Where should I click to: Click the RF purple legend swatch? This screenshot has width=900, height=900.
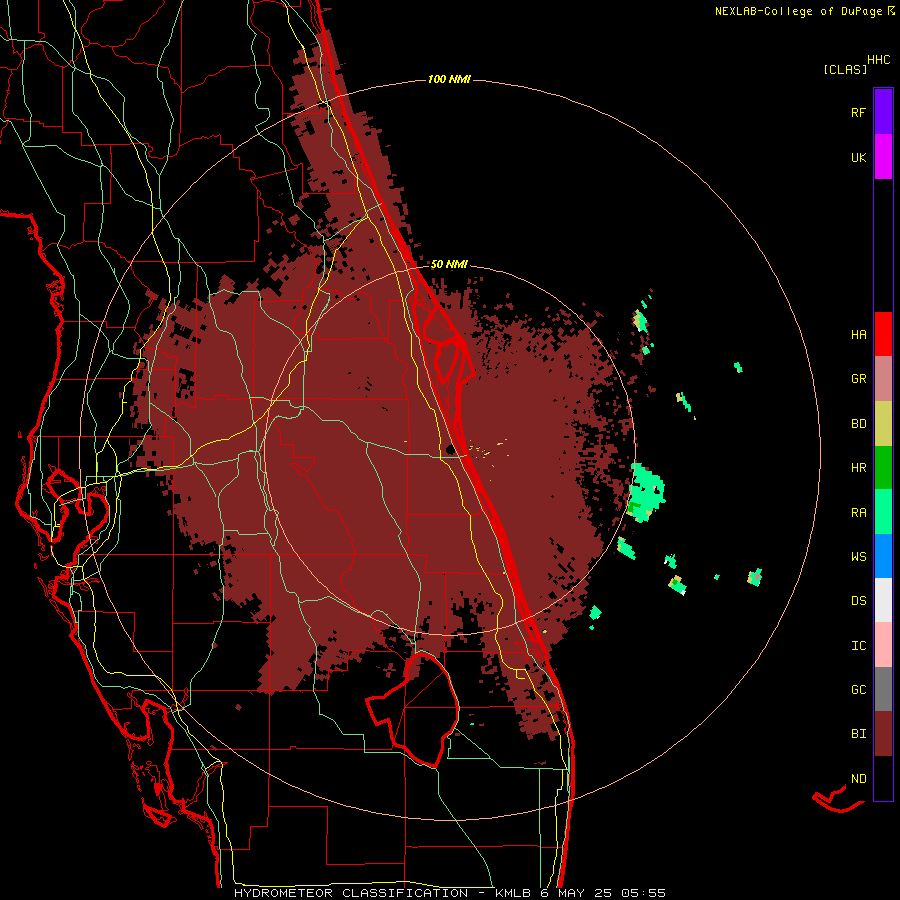(883, 112)
